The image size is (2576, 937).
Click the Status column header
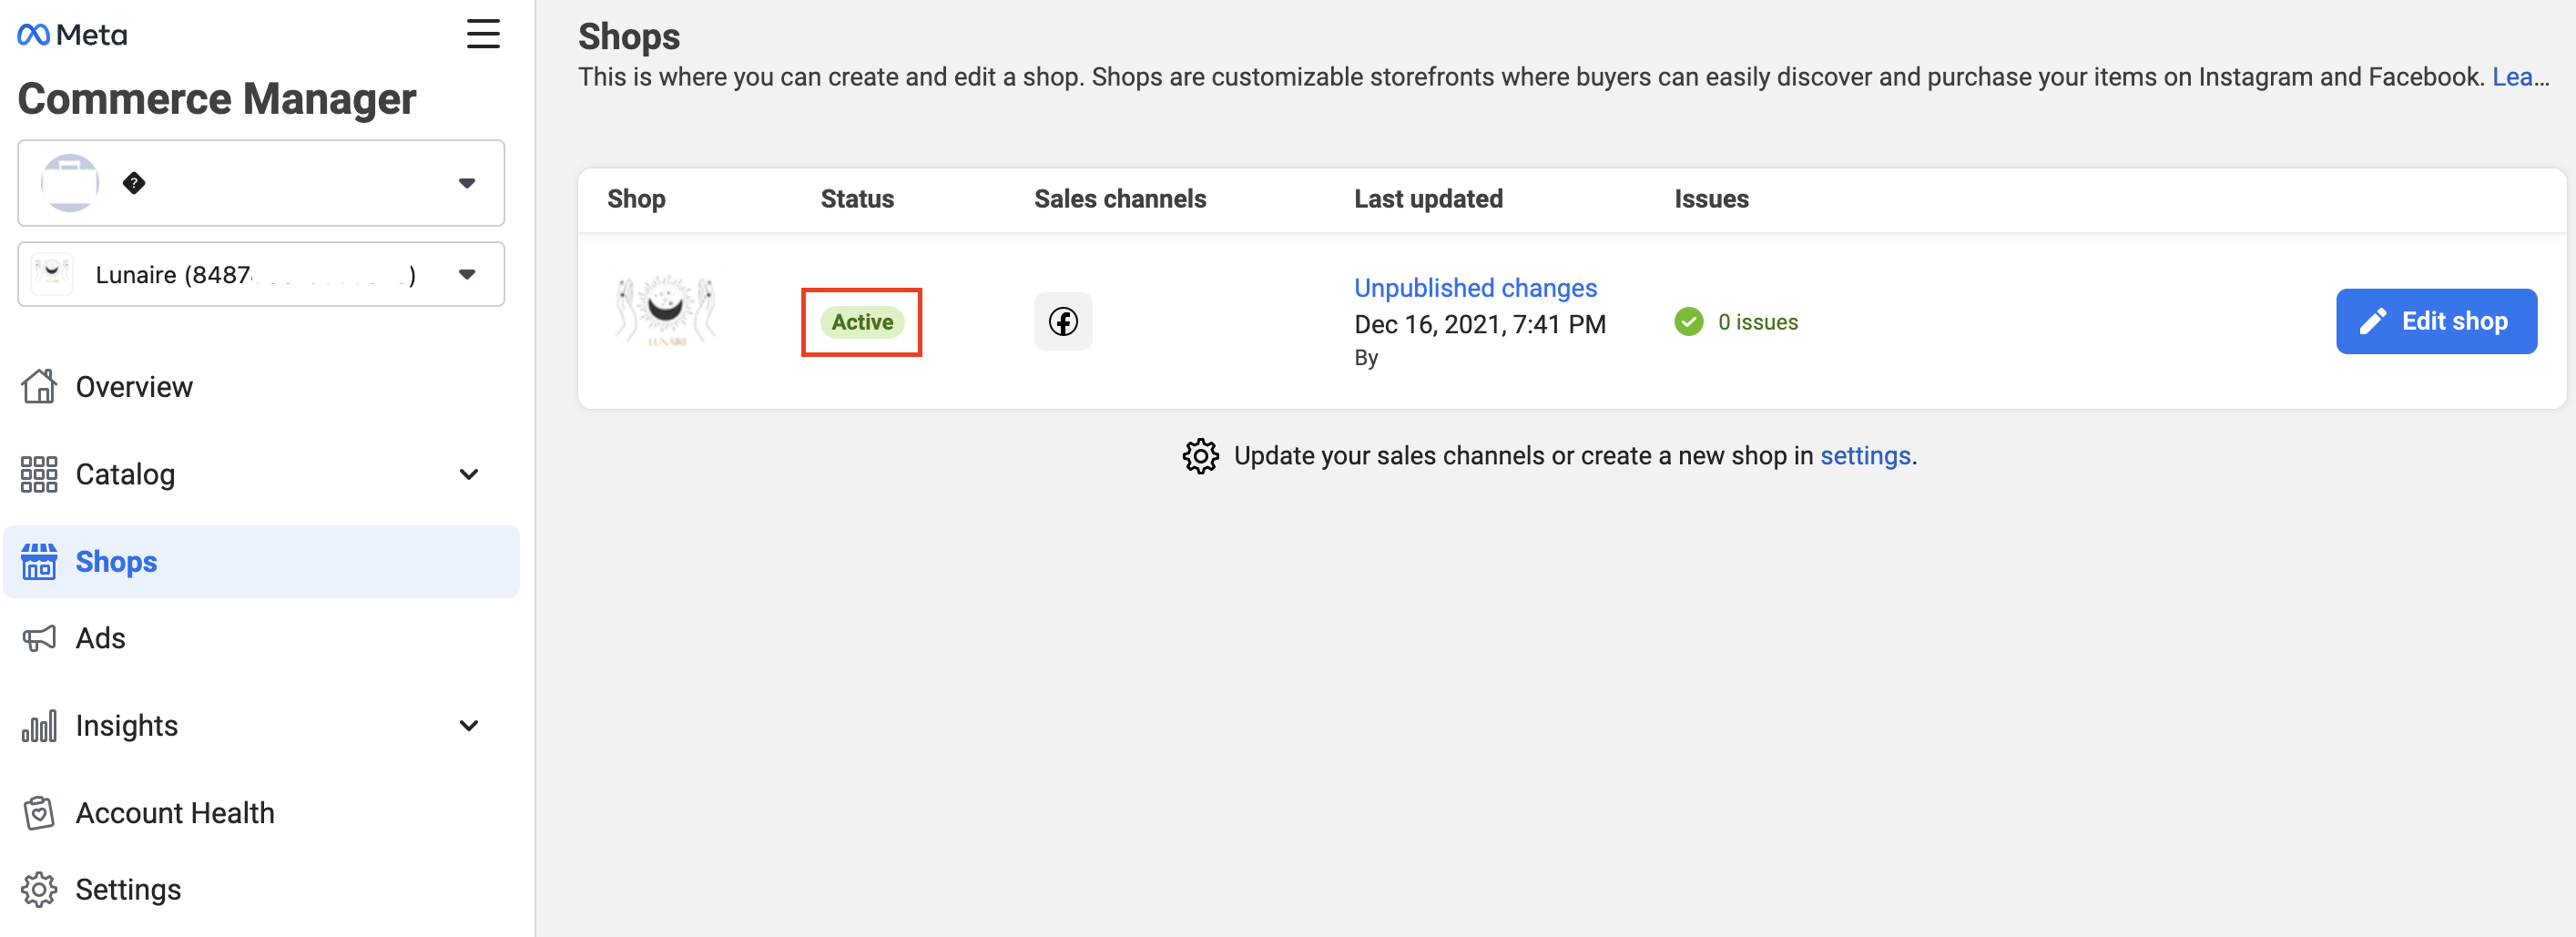857,199
